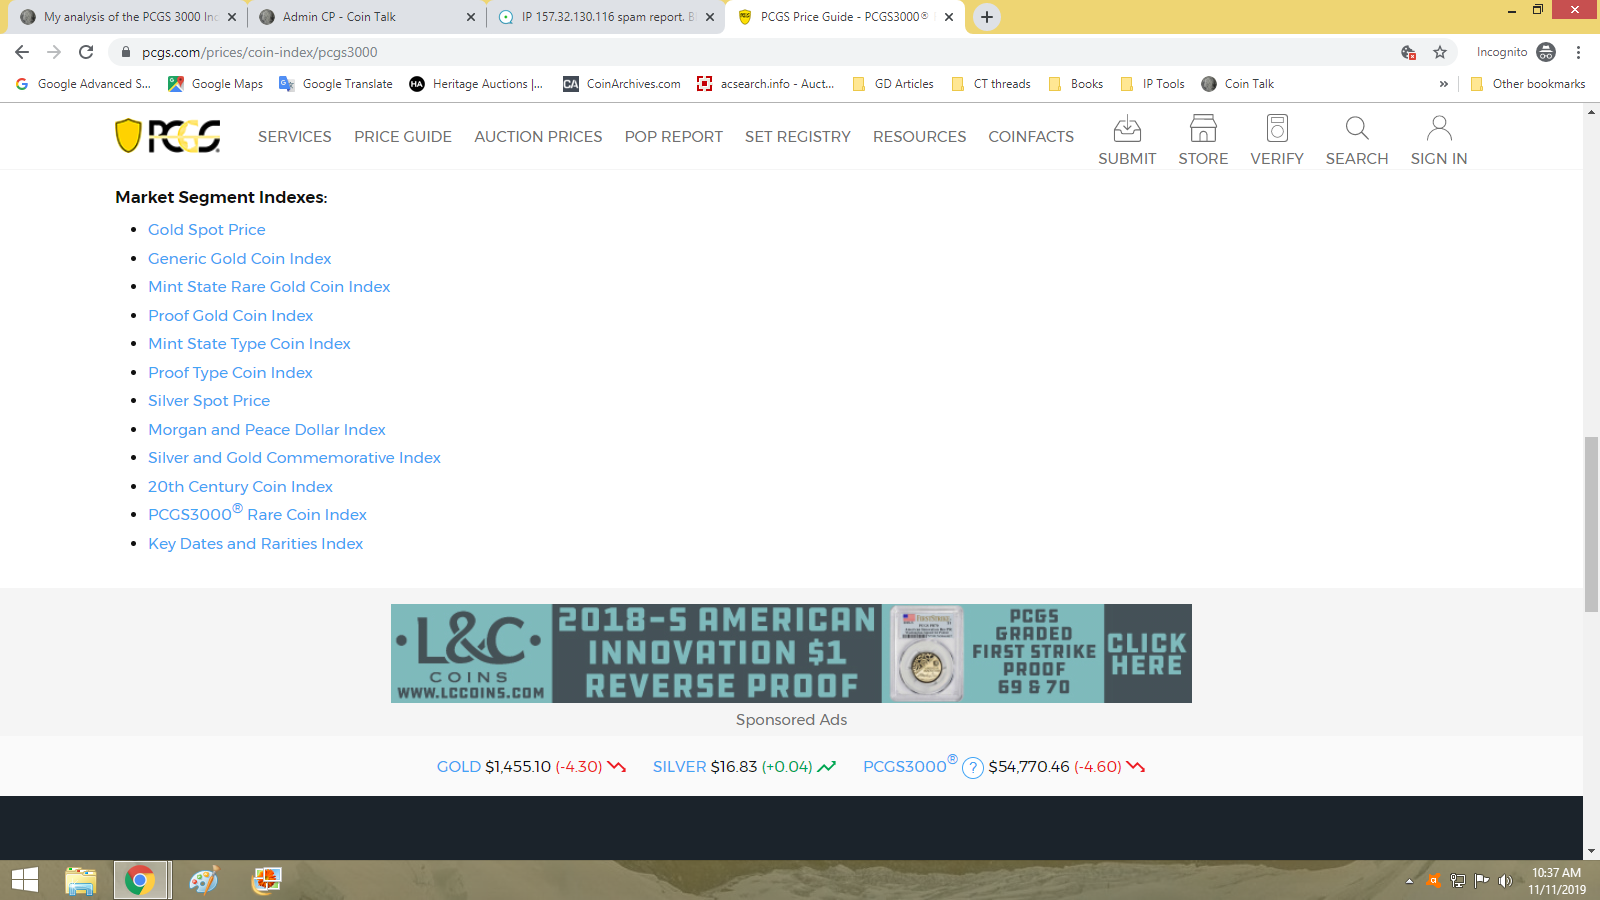This screenshot has width=1600, height=900.
Task: Open File Explorer from taskbar
Action: [x=80, y=880]
